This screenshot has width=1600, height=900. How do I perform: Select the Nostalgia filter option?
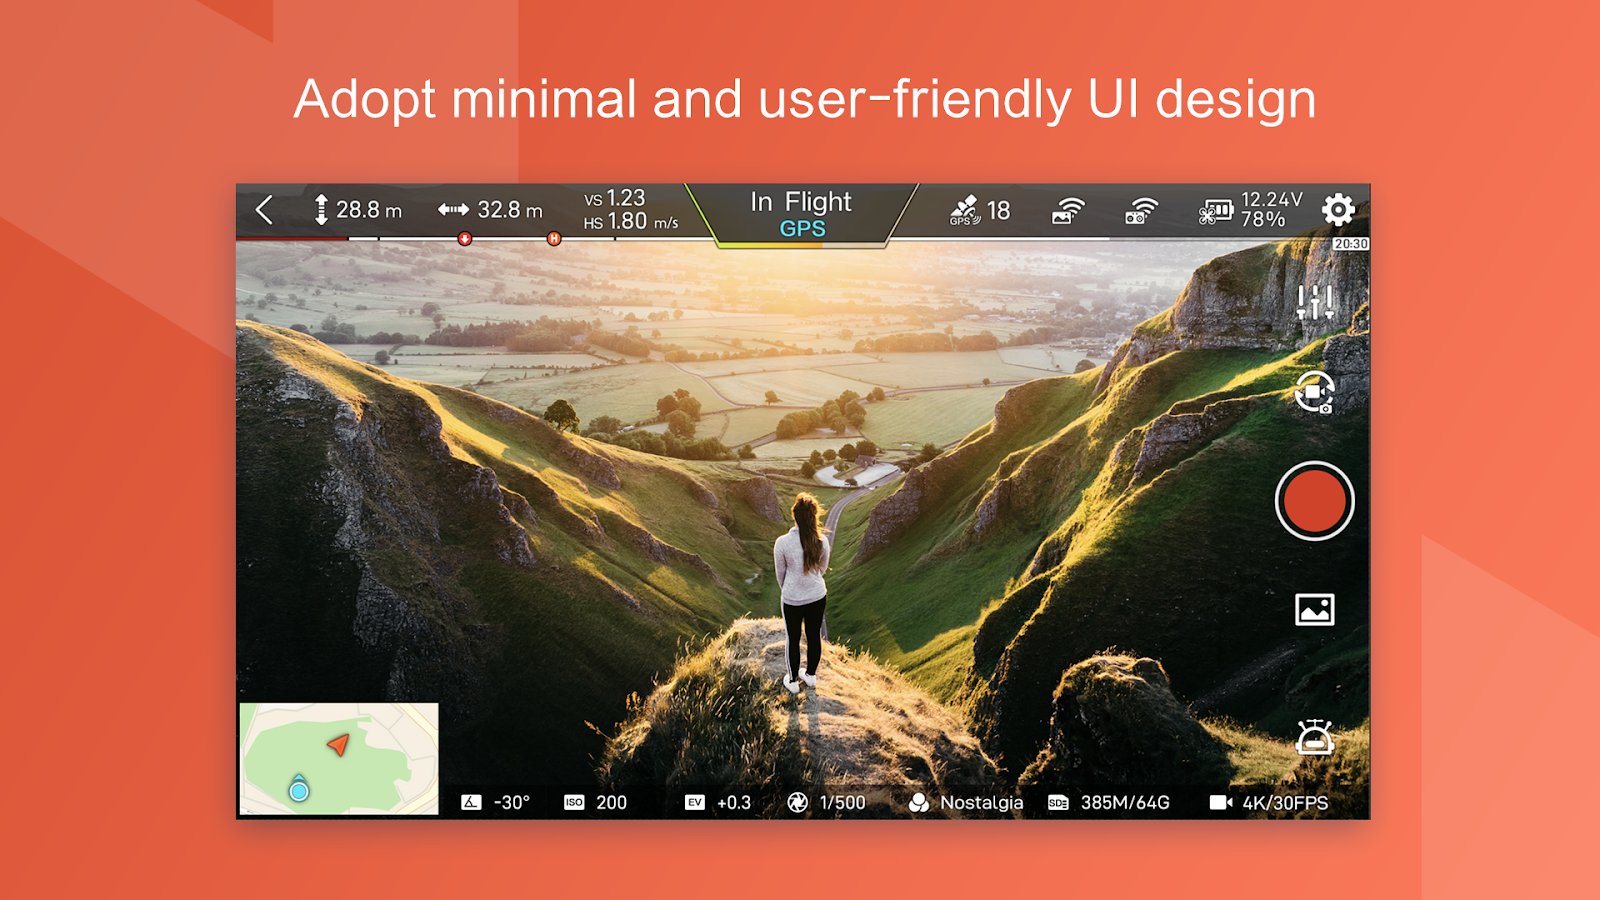966,802
